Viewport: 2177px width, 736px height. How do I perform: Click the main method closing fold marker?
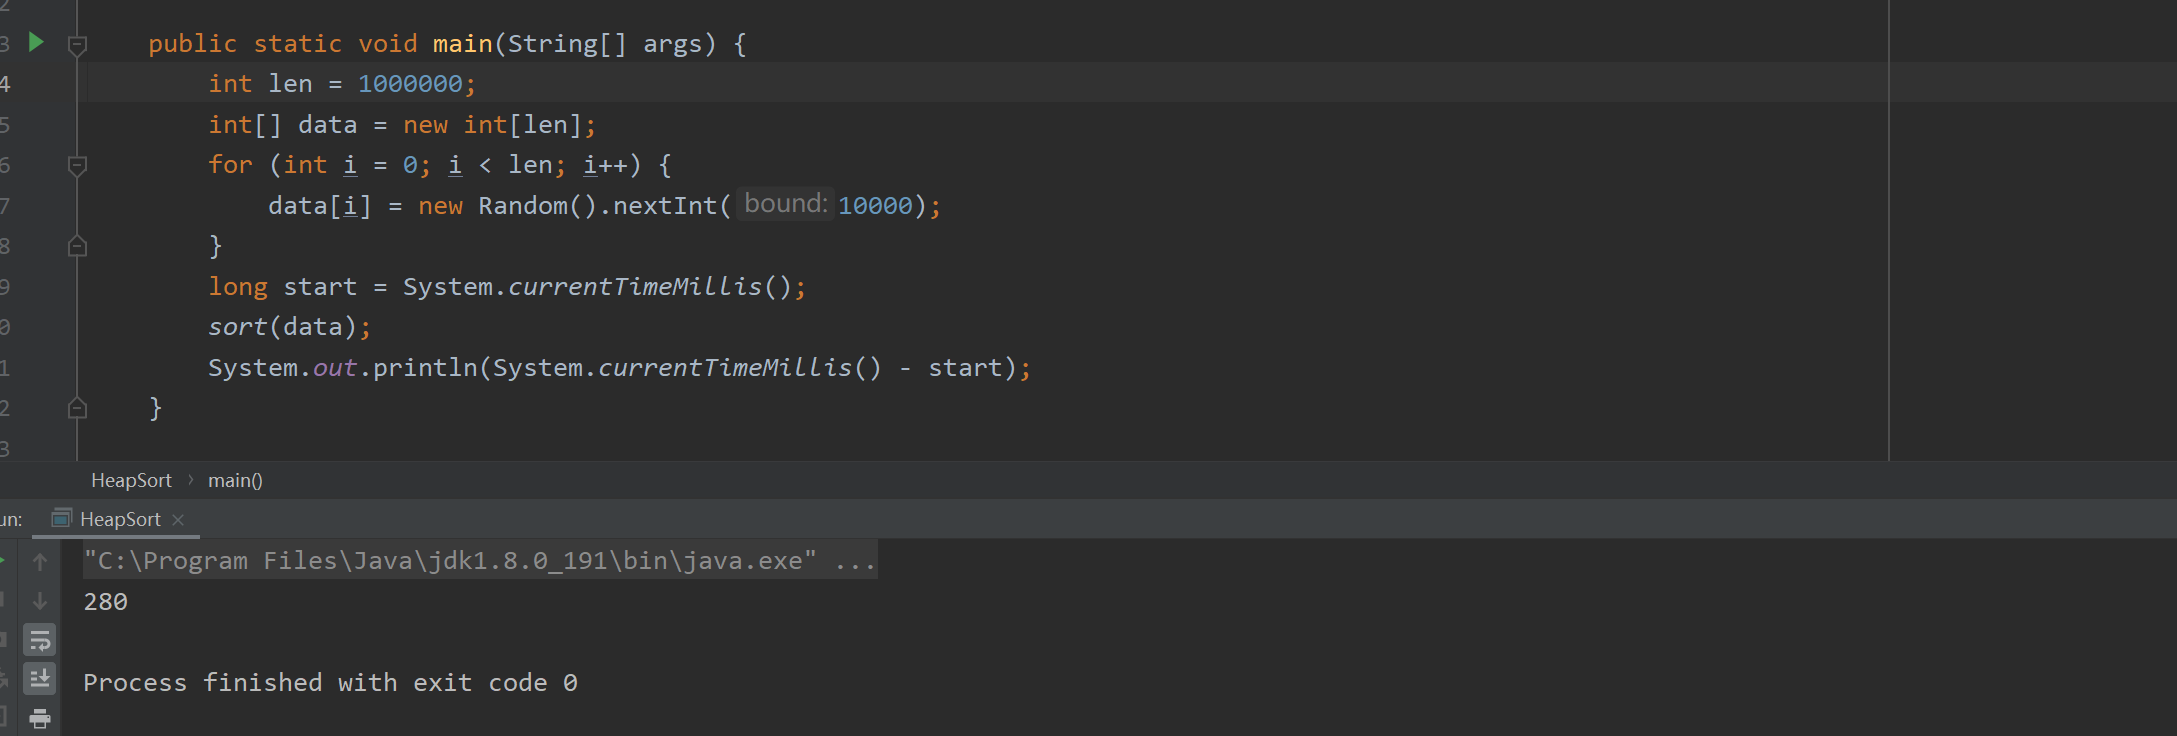pyautogui.click(x=77, y=408)
